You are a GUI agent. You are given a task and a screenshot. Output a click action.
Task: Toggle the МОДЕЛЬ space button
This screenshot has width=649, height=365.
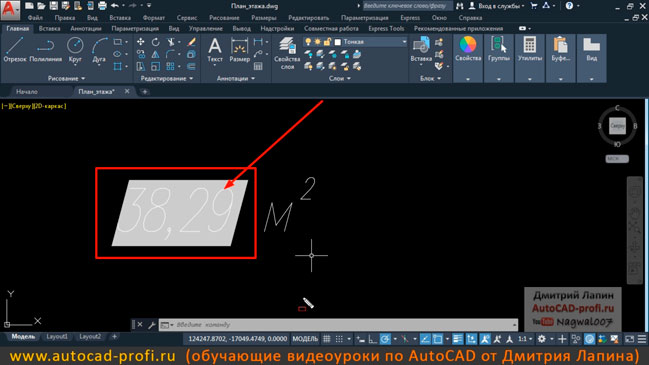[305, 339]
